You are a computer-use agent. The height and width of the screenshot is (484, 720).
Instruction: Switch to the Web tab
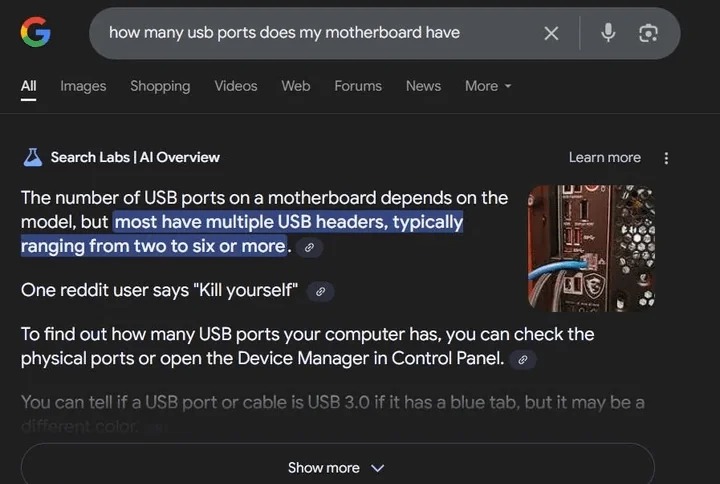click(296, 86)
